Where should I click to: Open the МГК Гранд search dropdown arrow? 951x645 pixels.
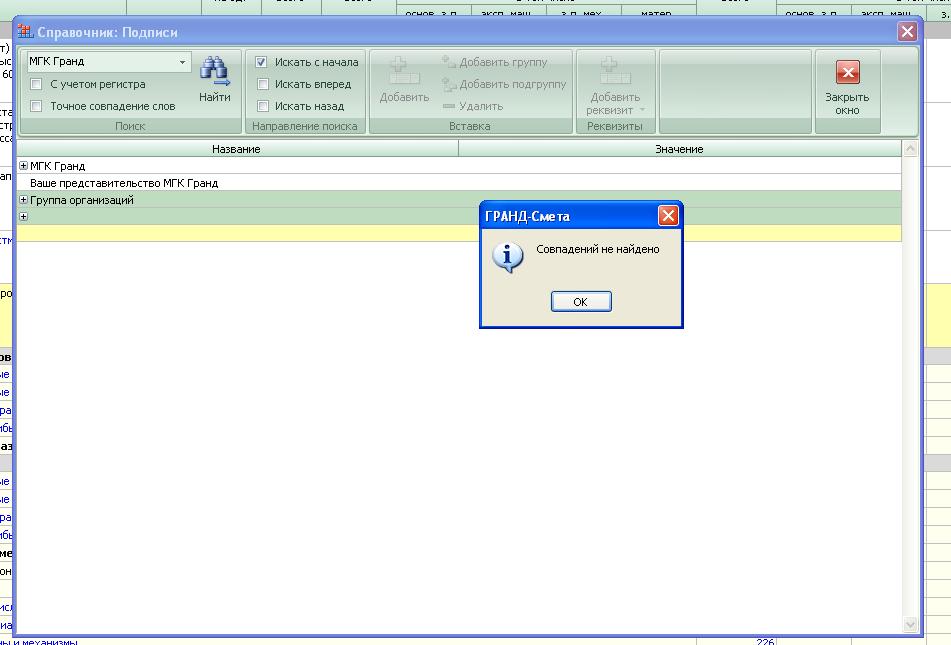[x=182, y=62]
